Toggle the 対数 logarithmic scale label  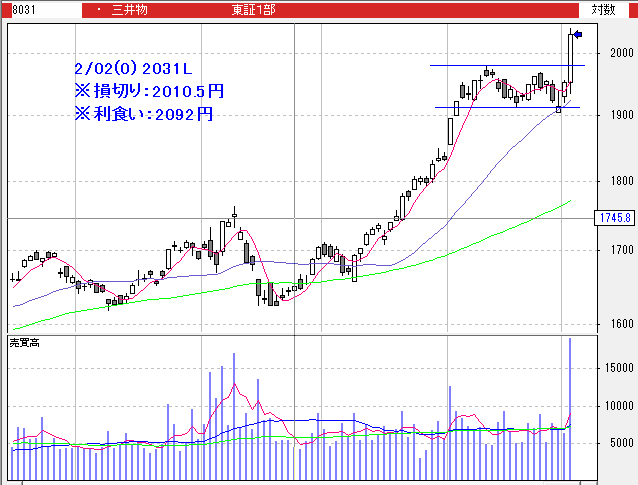[603, 9]
